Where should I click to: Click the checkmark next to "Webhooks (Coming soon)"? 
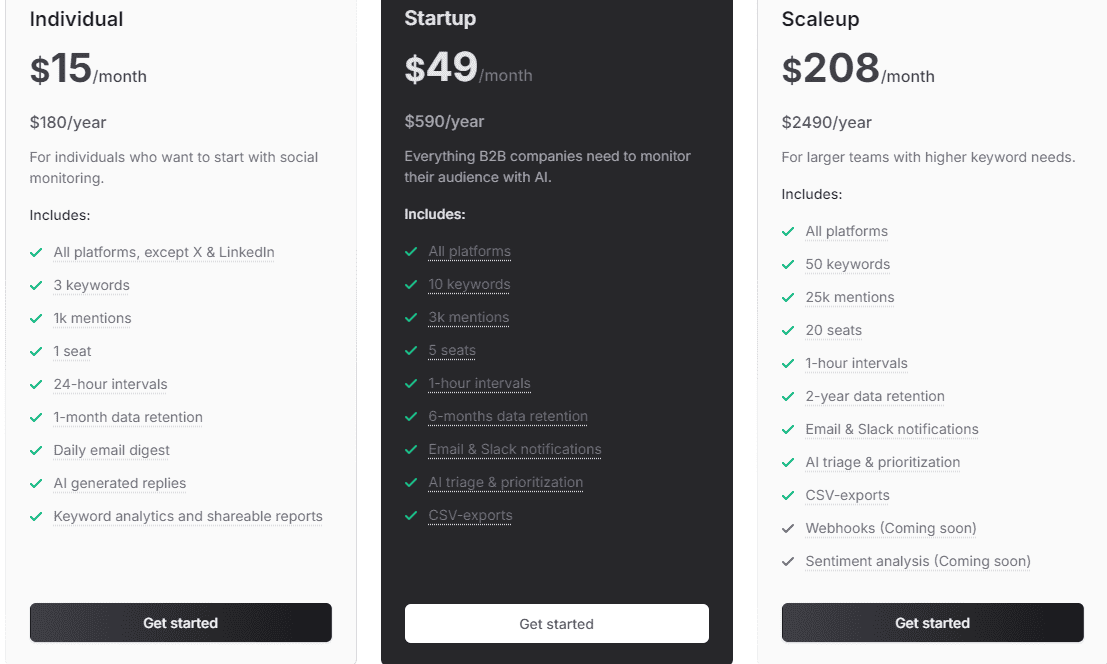click(x=787, y=528)
